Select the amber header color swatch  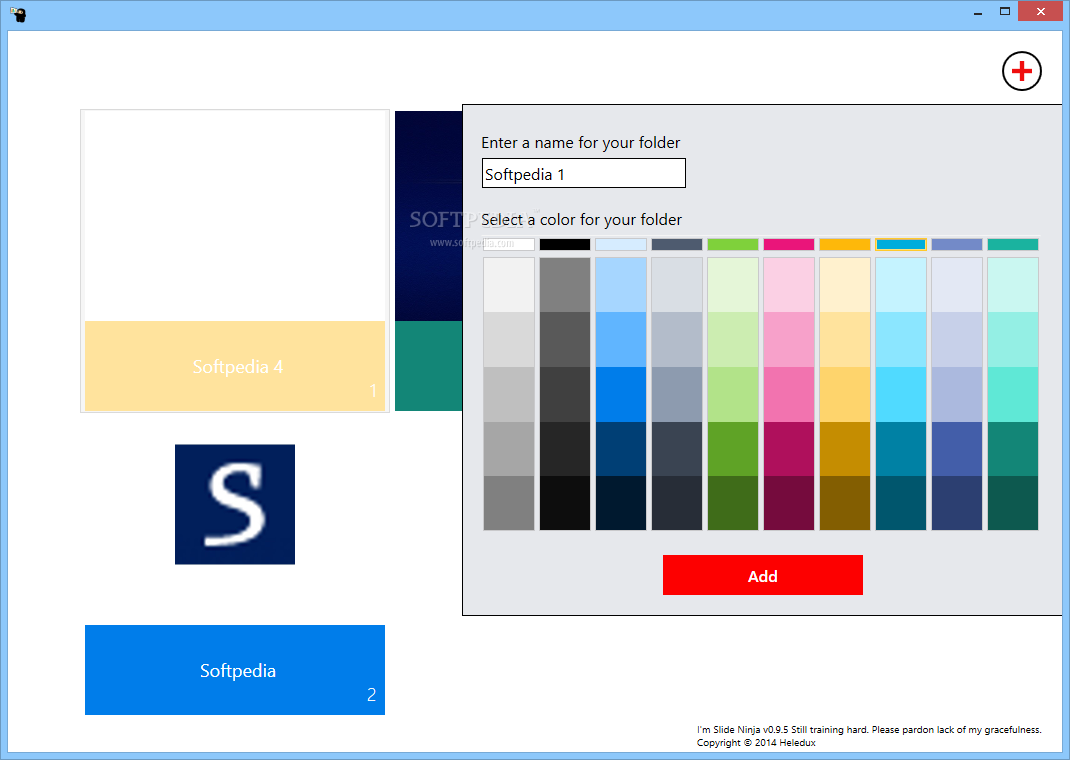coord(845,244)
